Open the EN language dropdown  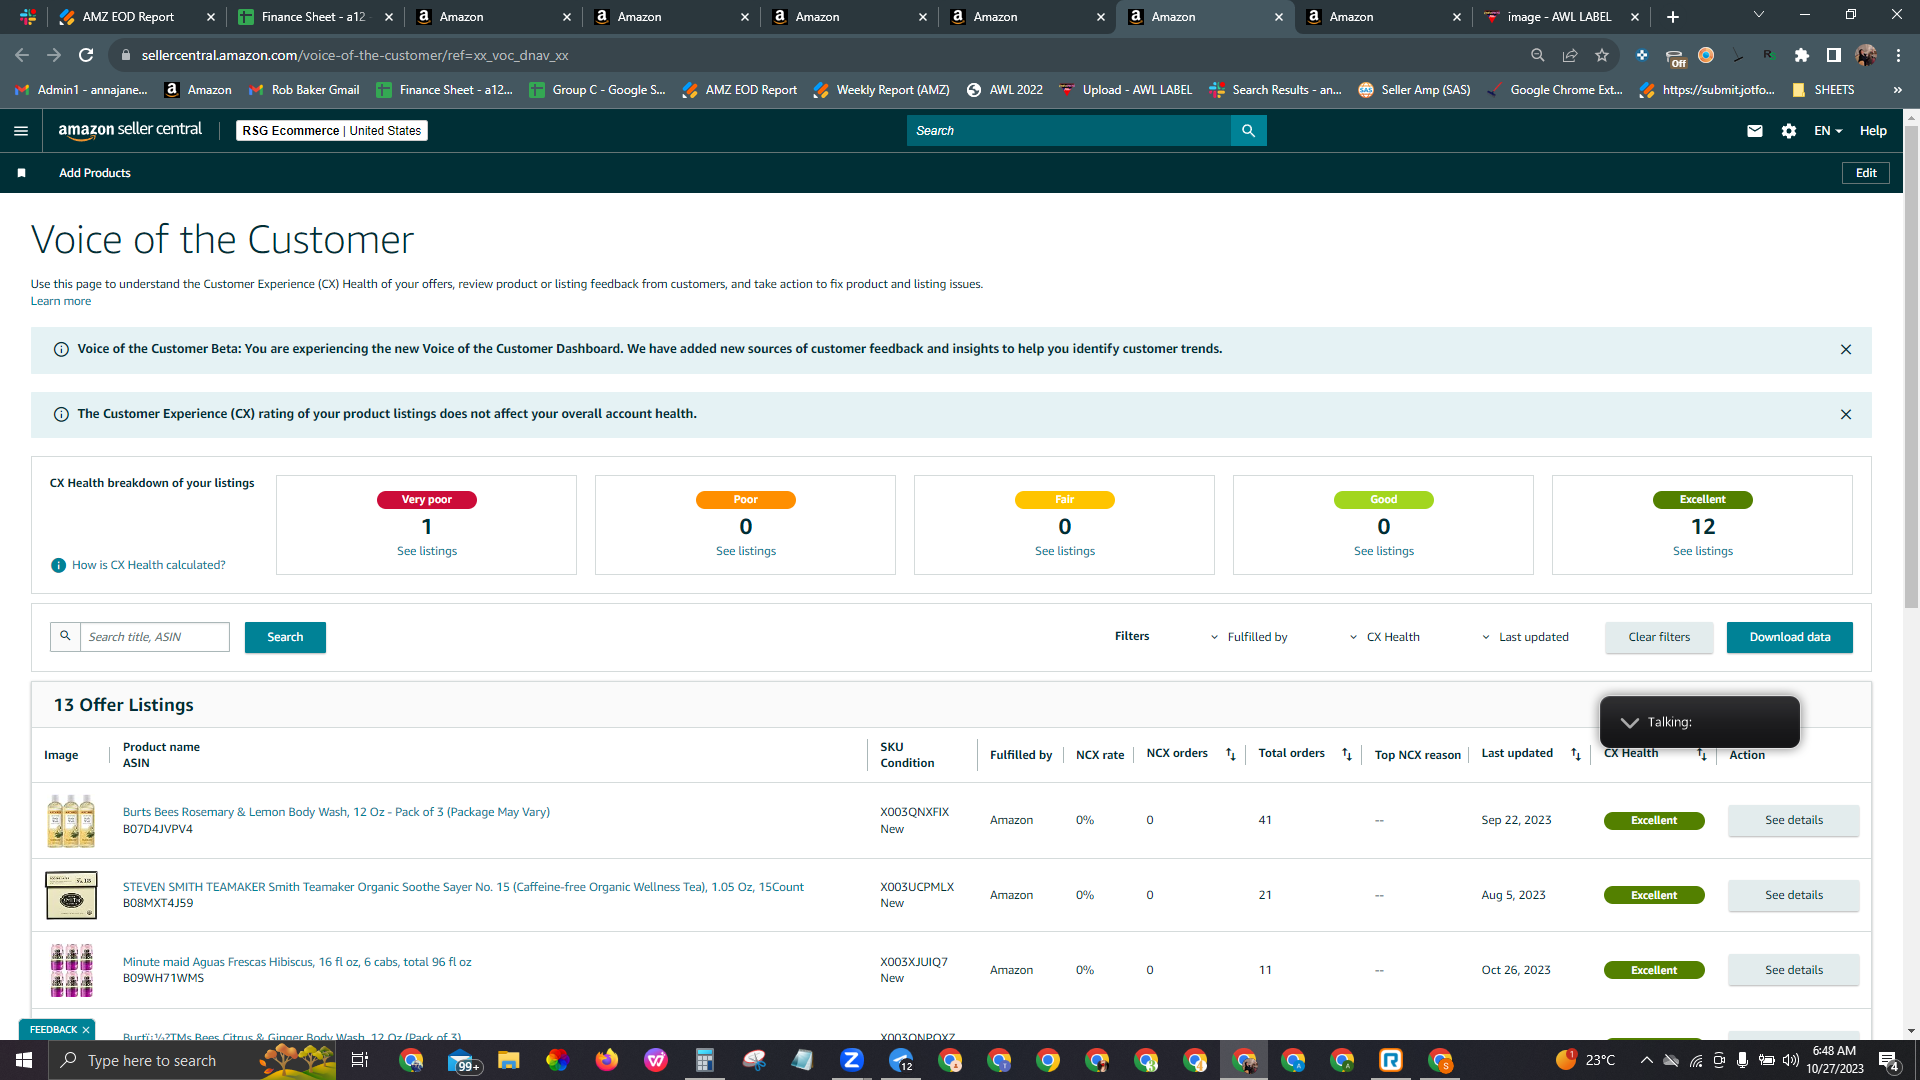1828,131
